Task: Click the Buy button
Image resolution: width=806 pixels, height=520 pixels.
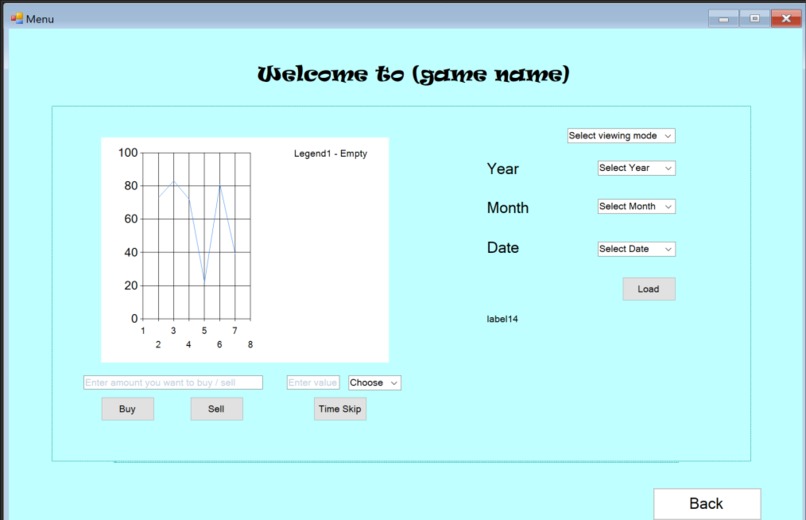Action: click(x=127, y=409)
